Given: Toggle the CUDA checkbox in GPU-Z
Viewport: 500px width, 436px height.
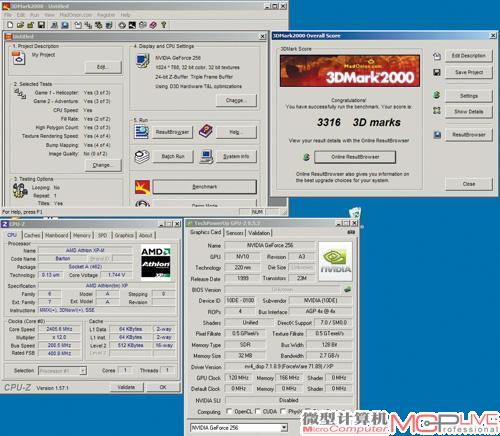Looking at the screenshot, I should tap(257, 411).
